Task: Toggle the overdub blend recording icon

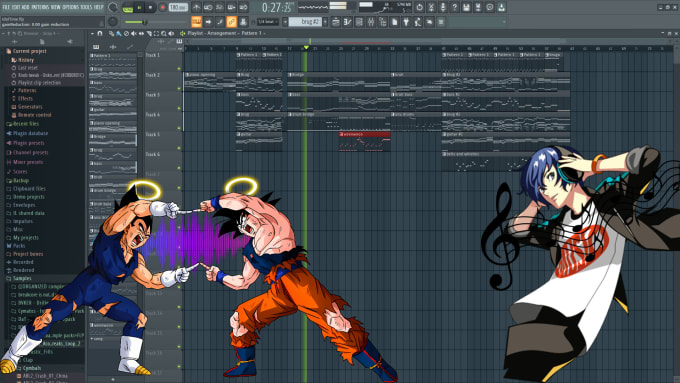Action: 232,7
